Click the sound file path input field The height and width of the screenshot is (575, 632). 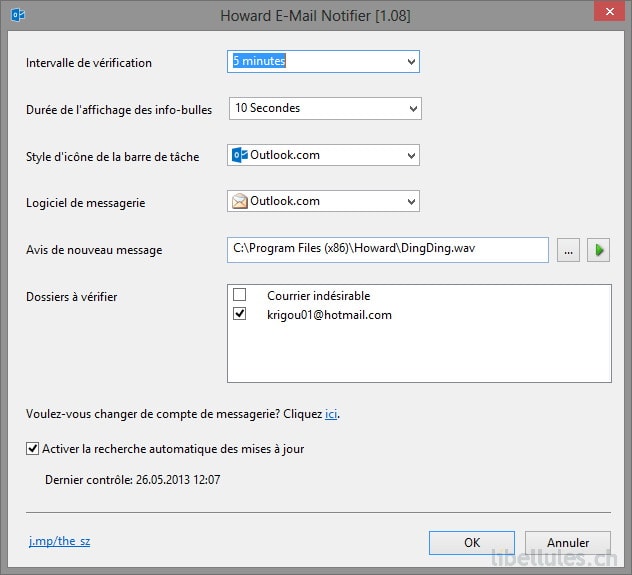pyautogui.click(x=388, y=250)
